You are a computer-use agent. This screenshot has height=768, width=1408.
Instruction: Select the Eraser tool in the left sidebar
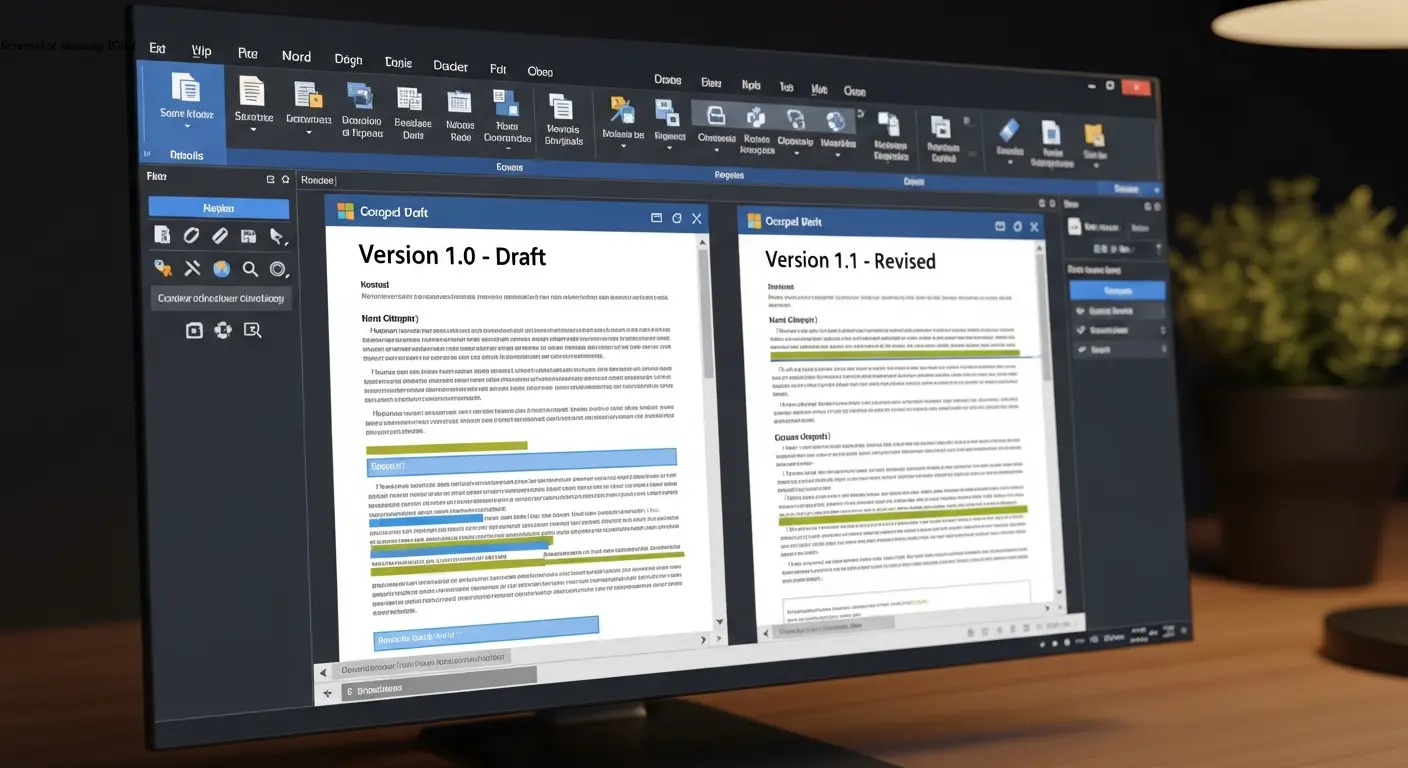coord(190,234)
